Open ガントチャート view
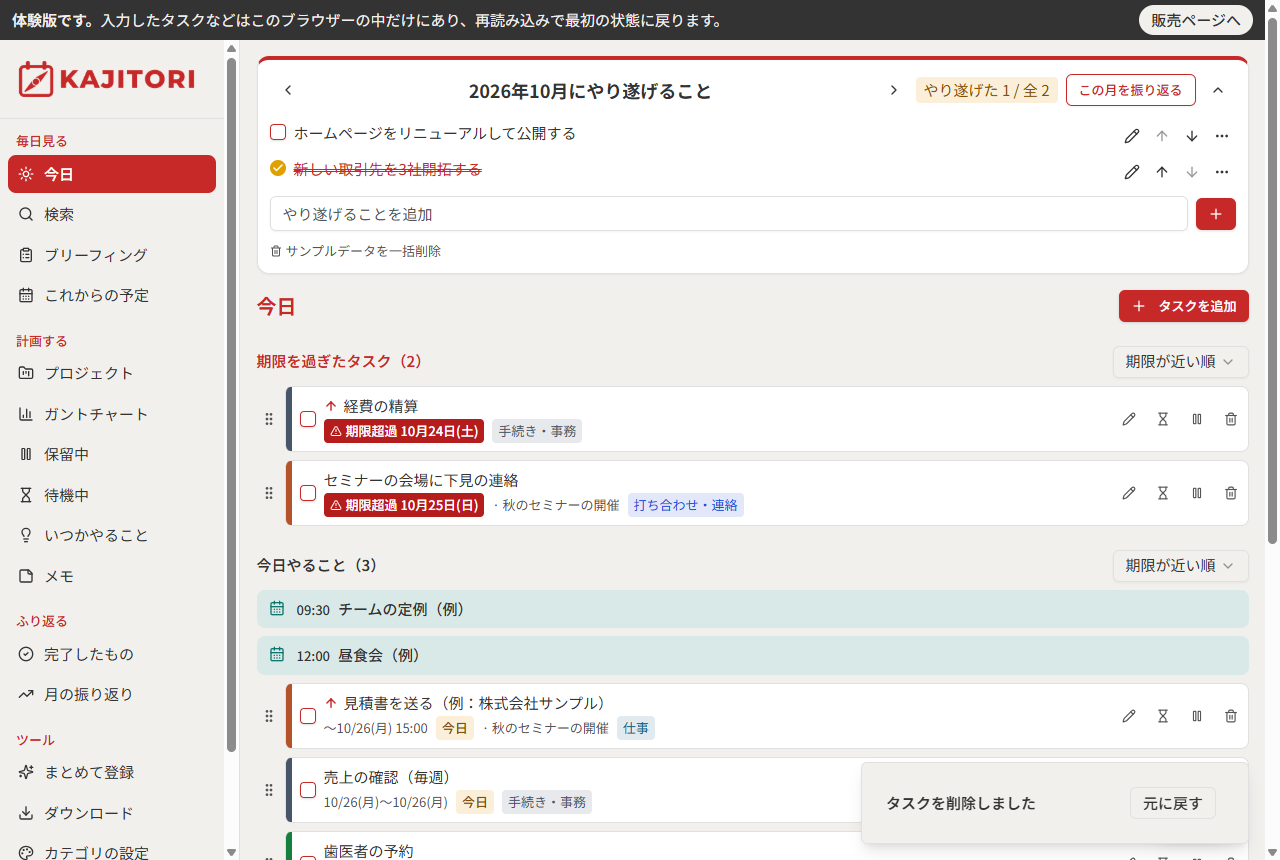Image resolution: width=1280 pixels, height=860 pixels. pos(112,414)
